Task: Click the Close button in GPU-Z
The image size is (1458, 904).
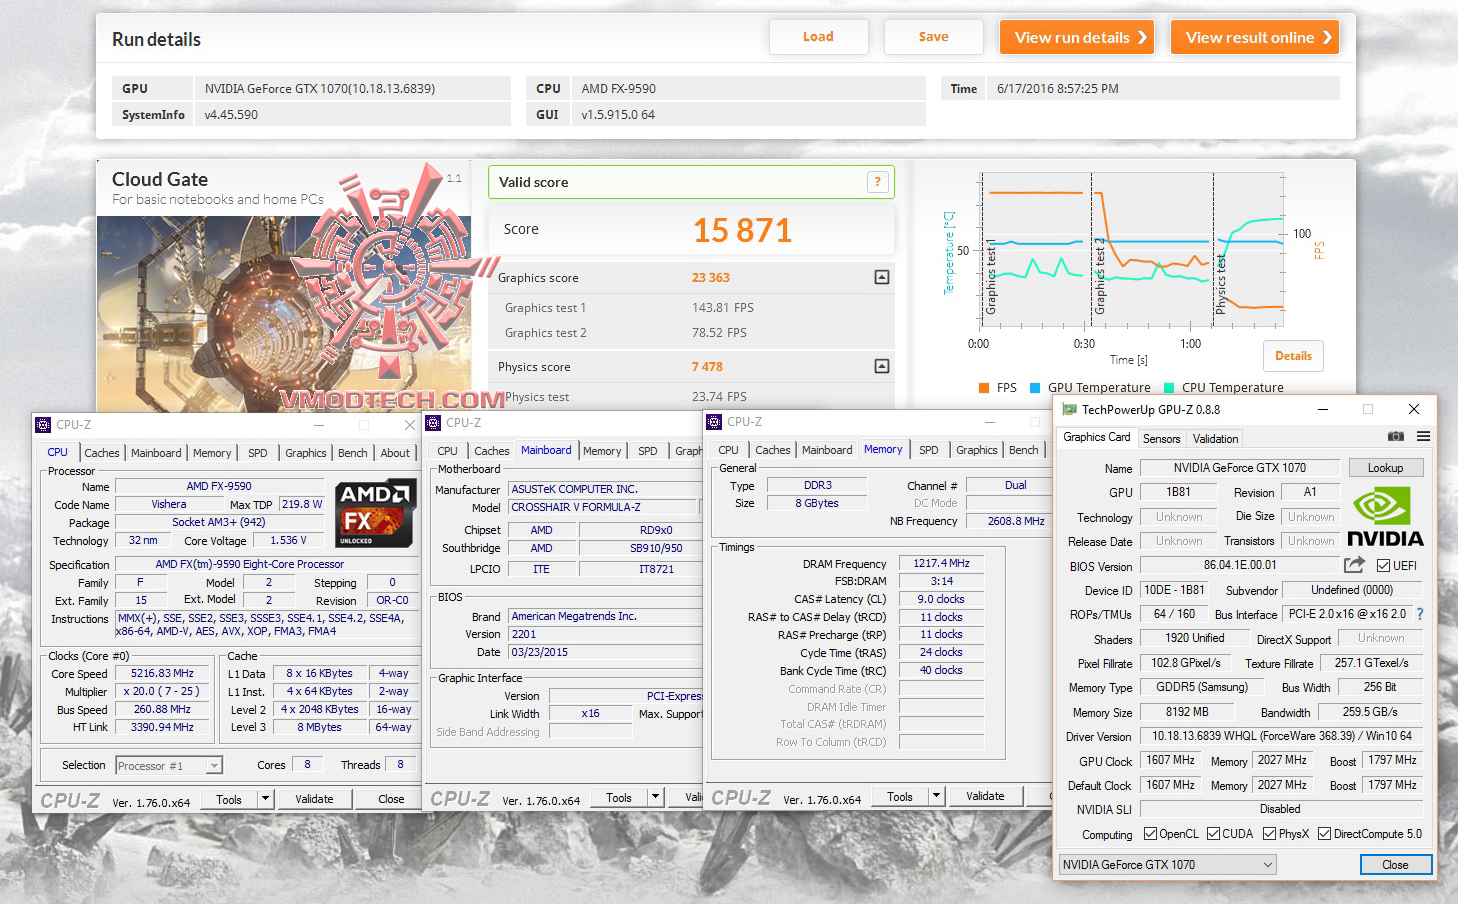Action: [1395, 865]
